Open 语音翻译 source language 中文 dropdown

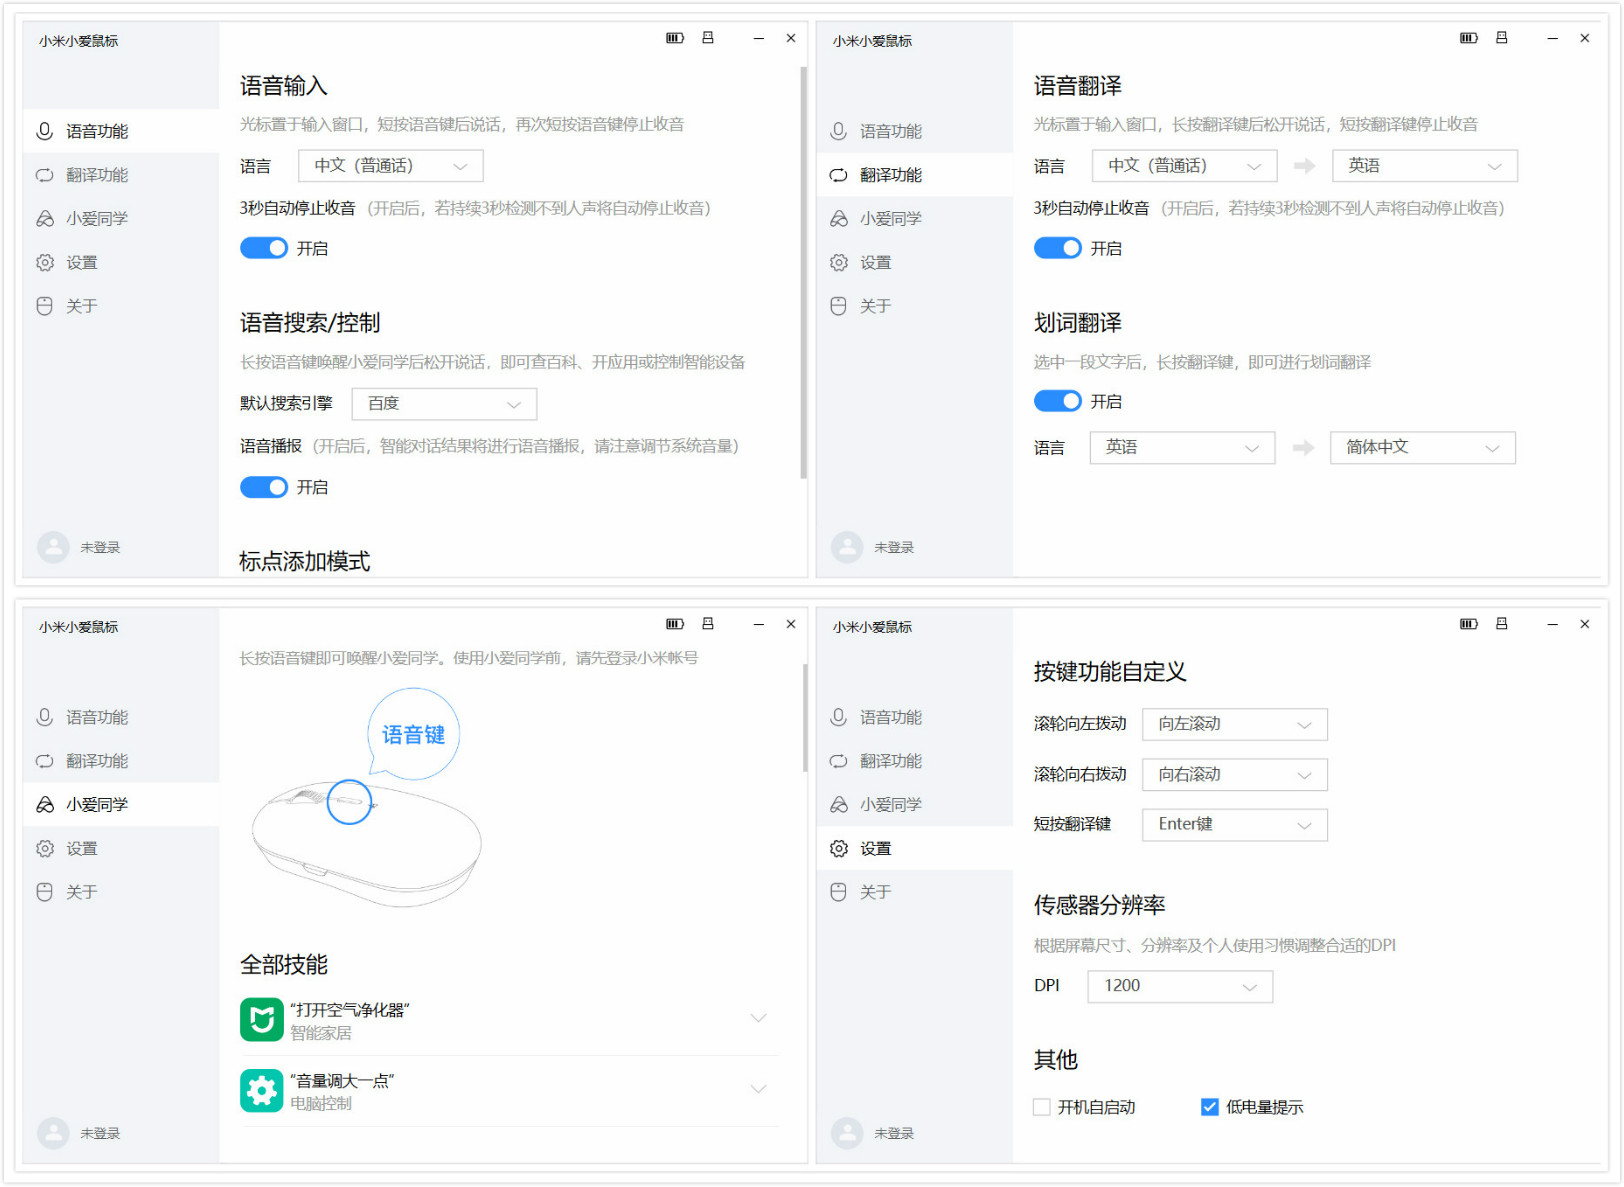click(x=1185, y=166)
